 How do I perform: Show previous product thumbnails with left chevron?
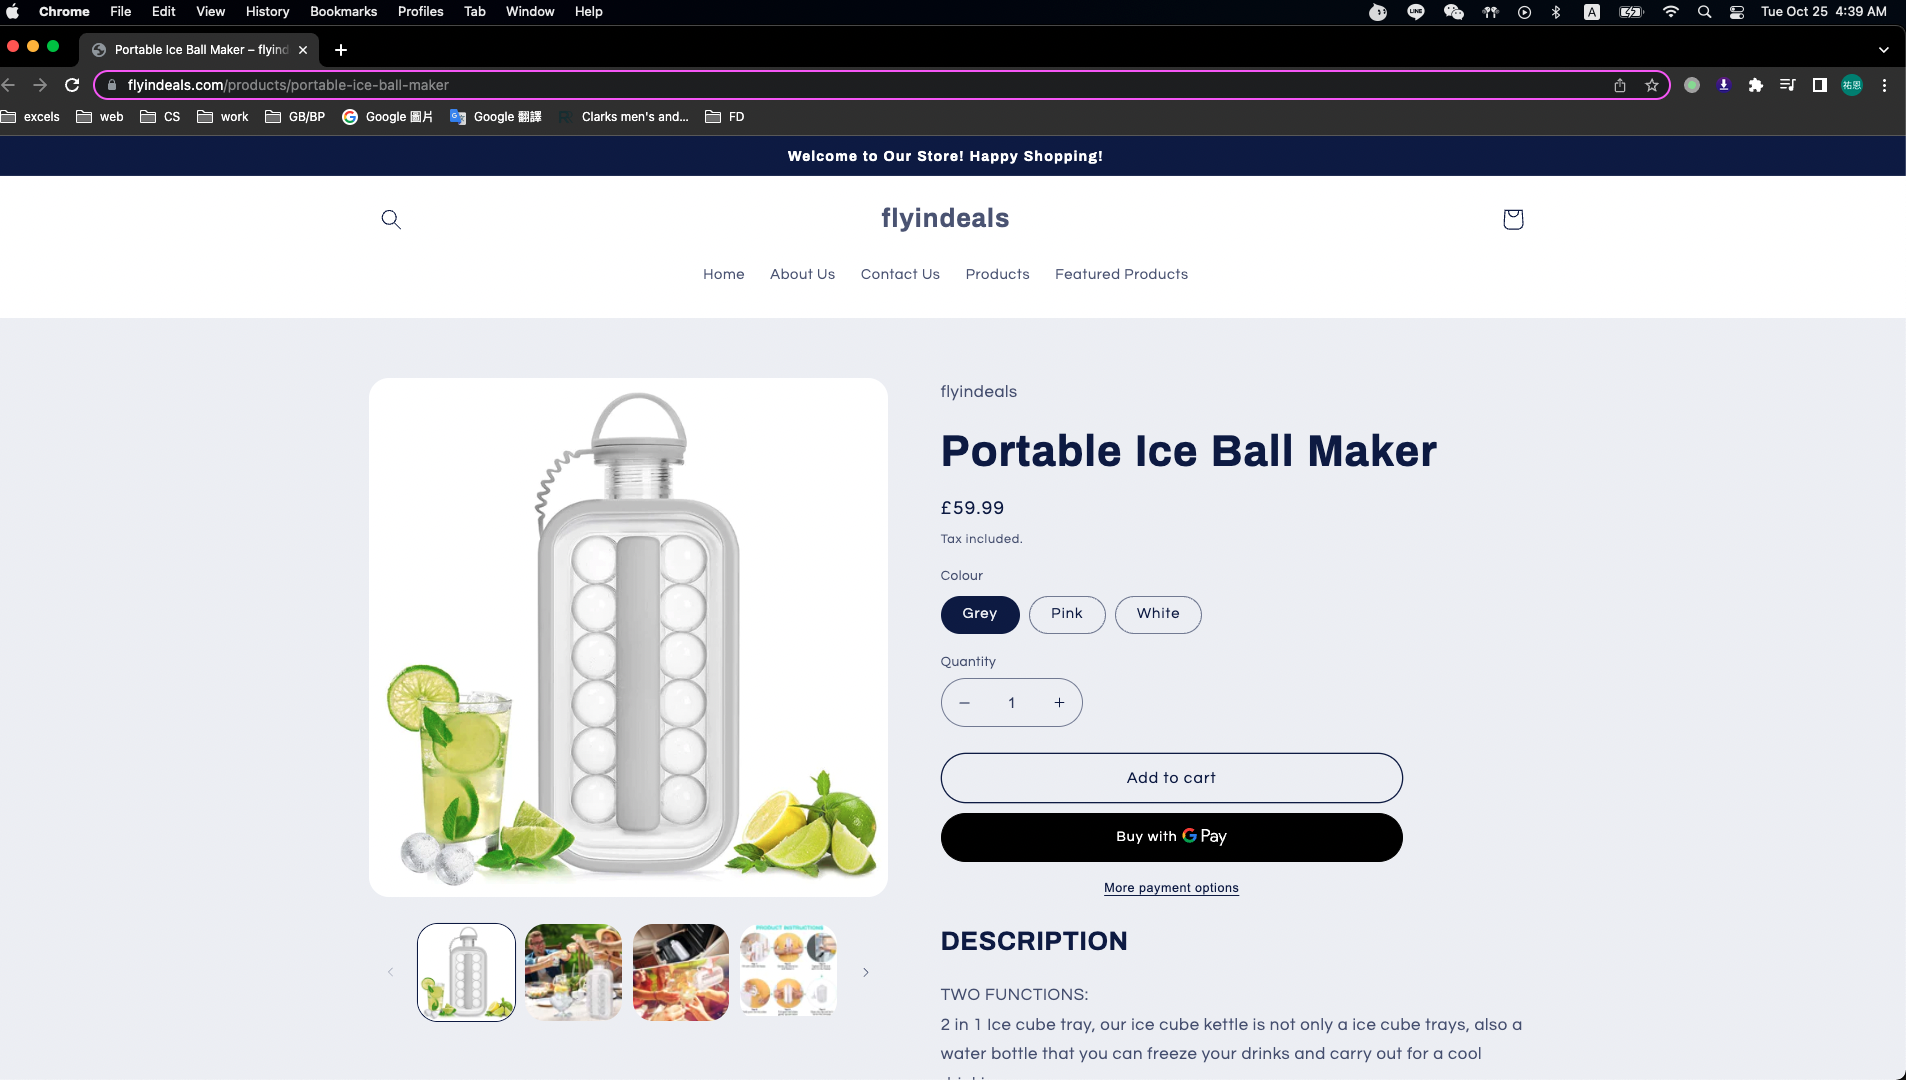pyautogui.click(x=390, y=972)
